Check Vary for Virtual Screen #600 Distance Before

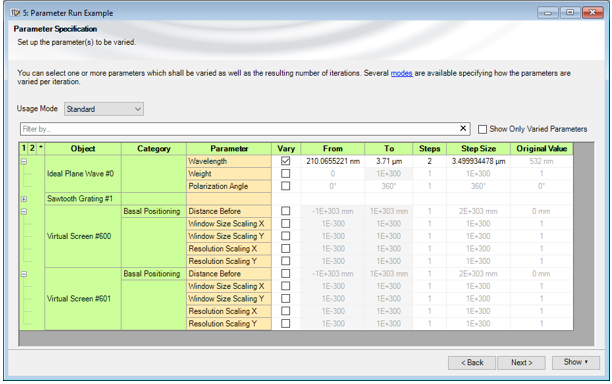pyautogui.click(x=286, y=211)
